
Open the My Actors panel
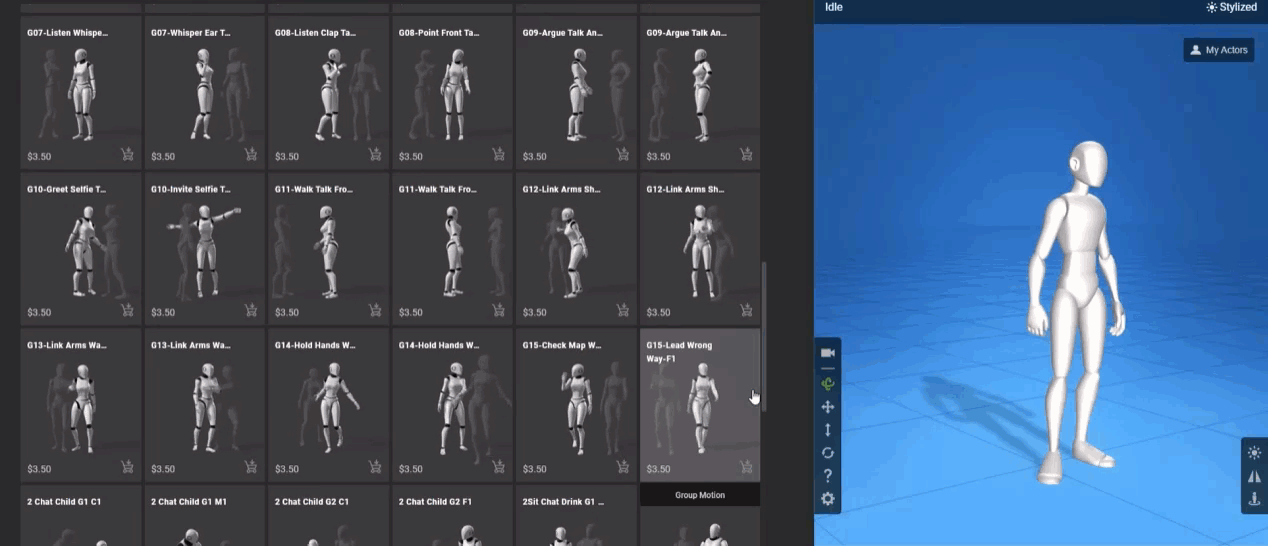tap(1218, 50)
